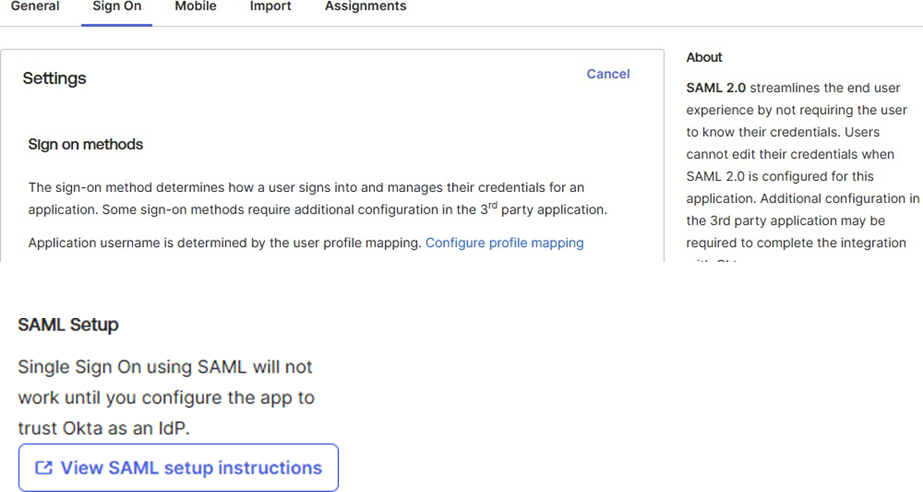This screenshot has width=923, height=492.
Task: Go to the Import tab
Action: tap(270, 6)
